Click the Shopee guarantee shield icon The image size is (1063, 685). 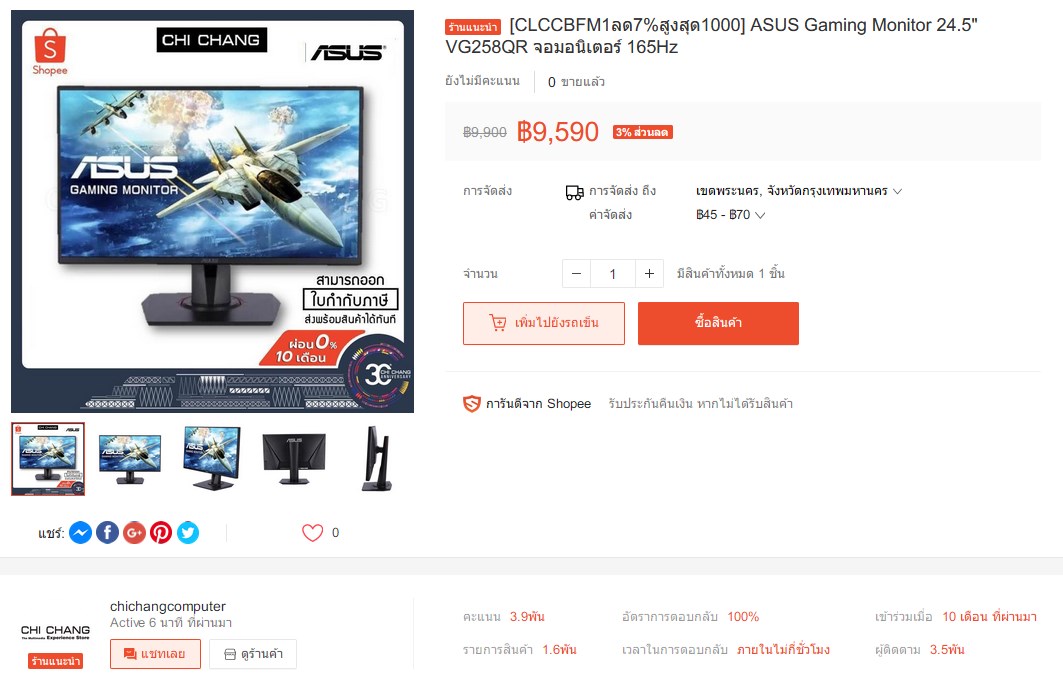tap(471, 404)
